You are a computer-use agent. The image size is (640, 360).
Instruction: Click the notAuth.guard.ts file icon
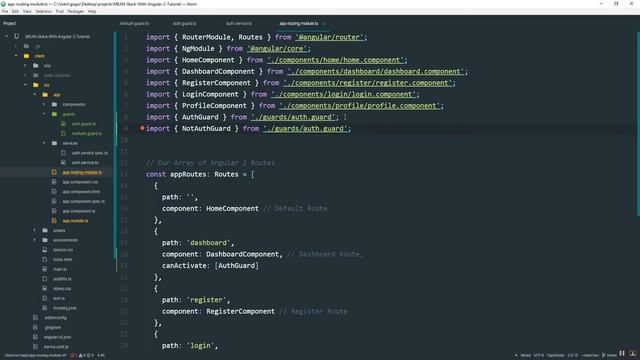pos(63,133)
